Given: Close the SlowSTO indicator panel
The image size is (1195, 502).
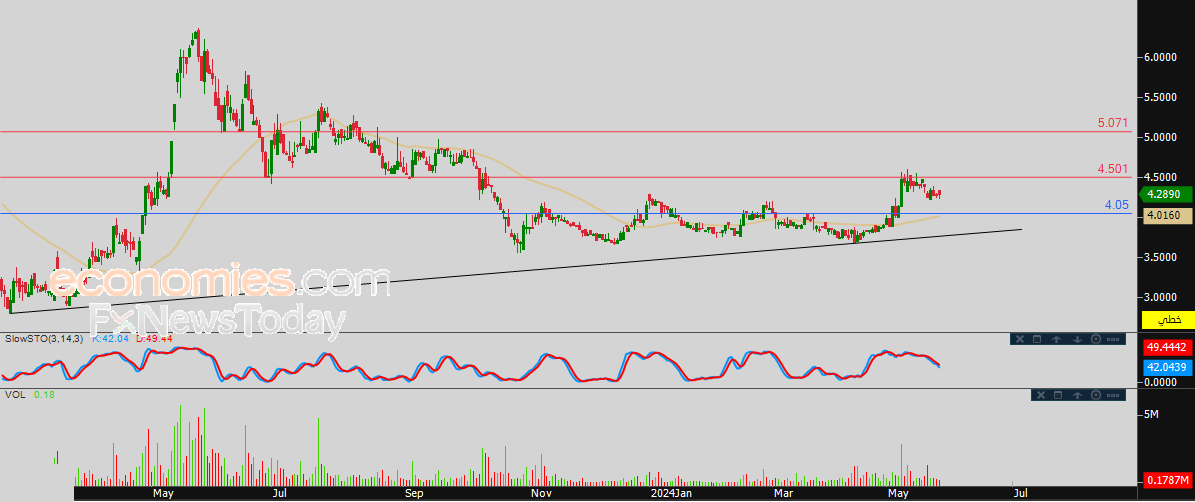Looking at the screenshot, I should pos(1020,339).
